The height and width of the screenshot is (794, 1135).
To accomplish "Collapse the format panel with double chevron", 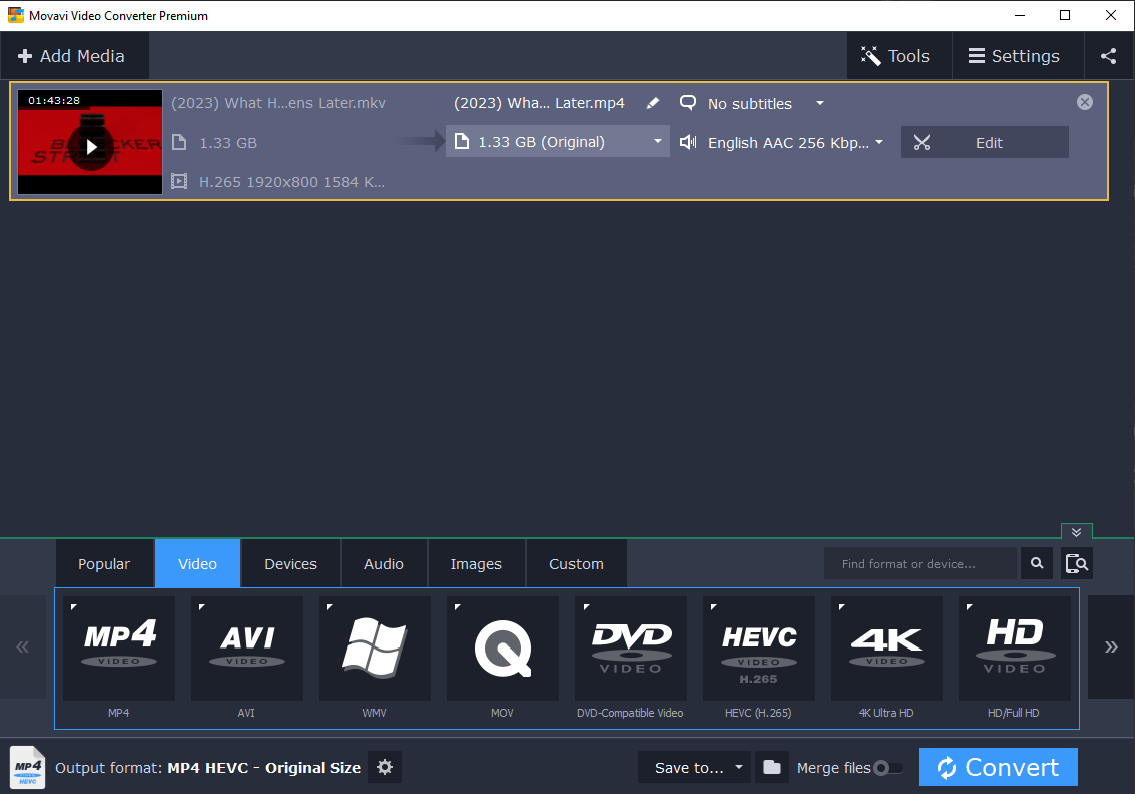I will click(1076, 532).
